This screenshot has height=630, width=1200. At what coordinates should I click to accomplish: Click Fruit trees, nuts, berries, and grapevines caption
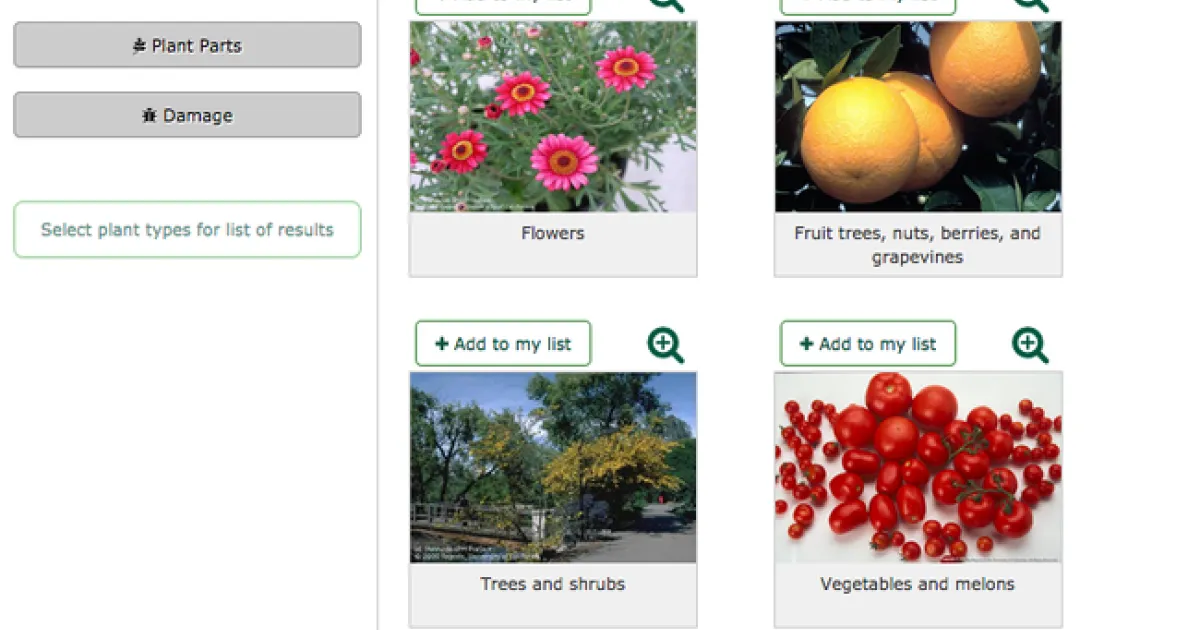[918, 245]
